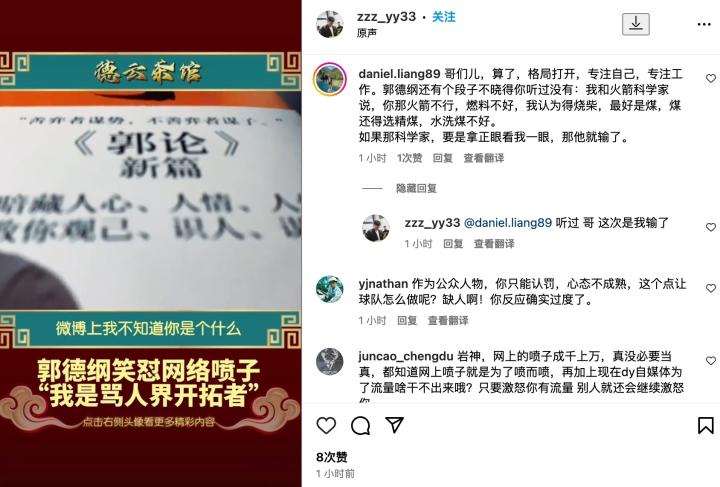Open juncao_chengdu's profile username
This screenshot has height=487, width=720.
406,356
